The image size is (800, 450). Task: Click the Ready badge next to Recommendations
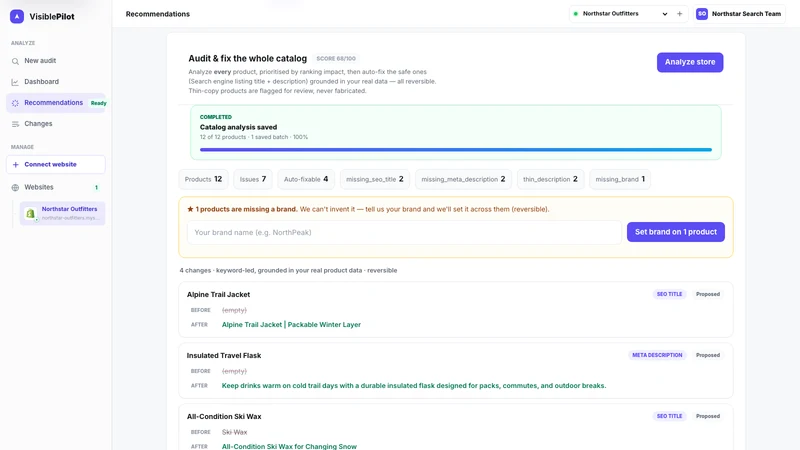[x=98, y=103]
